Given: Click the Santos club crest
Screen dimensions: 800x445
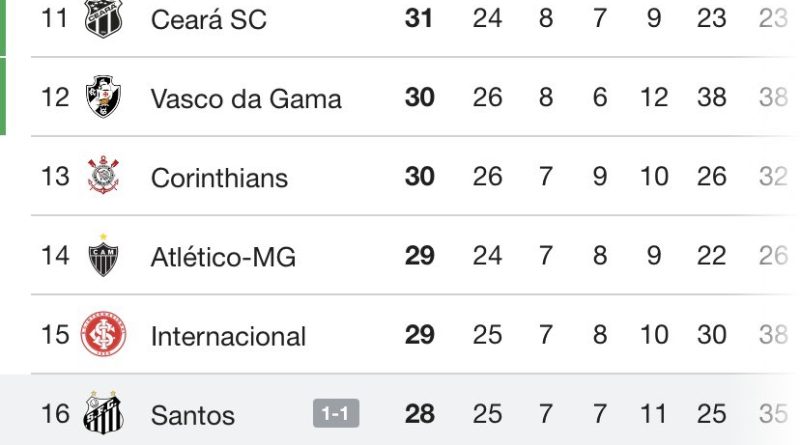Looking at the screenshot, I should pos(103,413).
